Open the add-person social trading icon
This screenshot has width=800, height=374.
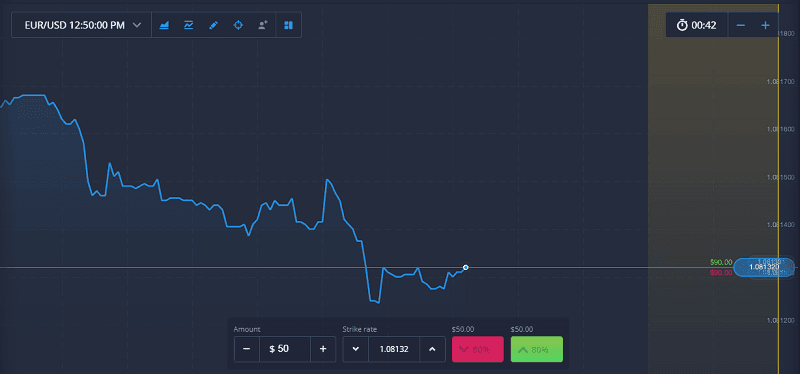pyautogui.click(x=263, y=25)
